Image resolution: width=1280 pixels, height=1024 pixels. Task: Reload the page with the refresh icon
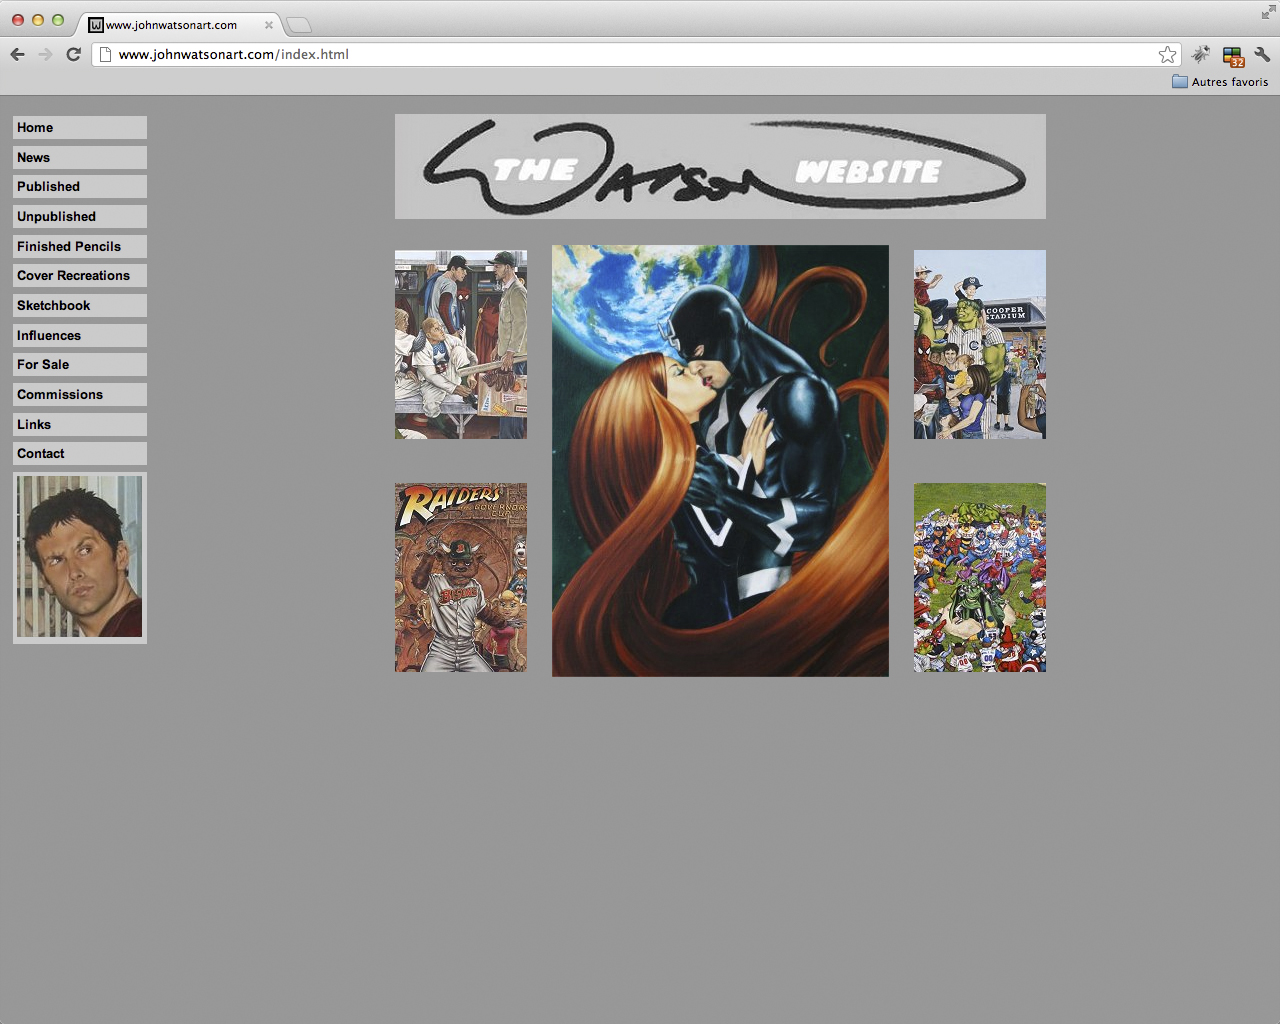coord(73,54)
